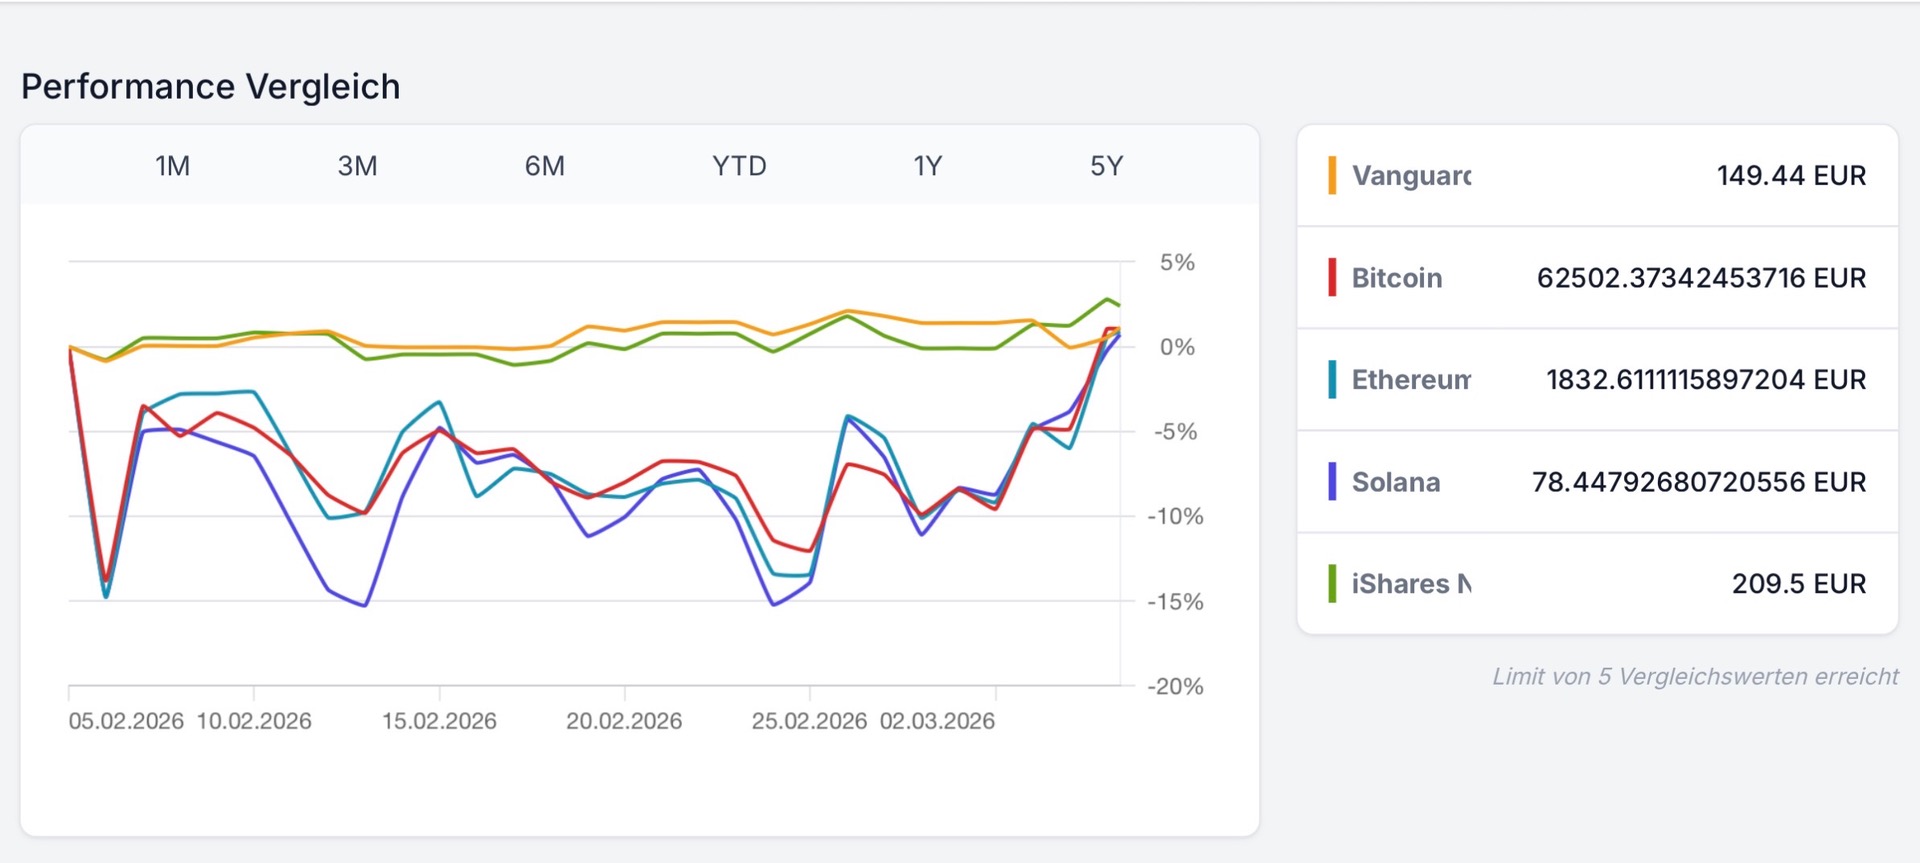Click the 20.02.2026 date axis label
Viewport: 1920px width, 863px height.
pyautogui.click(x=624, y=721)
